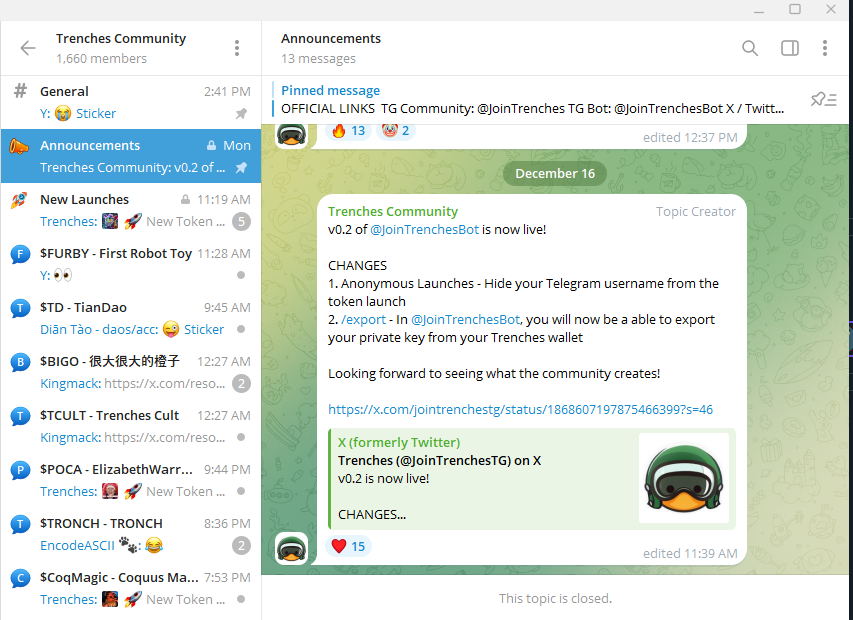Open the Announcements topic header title
Viewport: 853px width, 620px height.
pyautogui.click(x=331, y=39)
